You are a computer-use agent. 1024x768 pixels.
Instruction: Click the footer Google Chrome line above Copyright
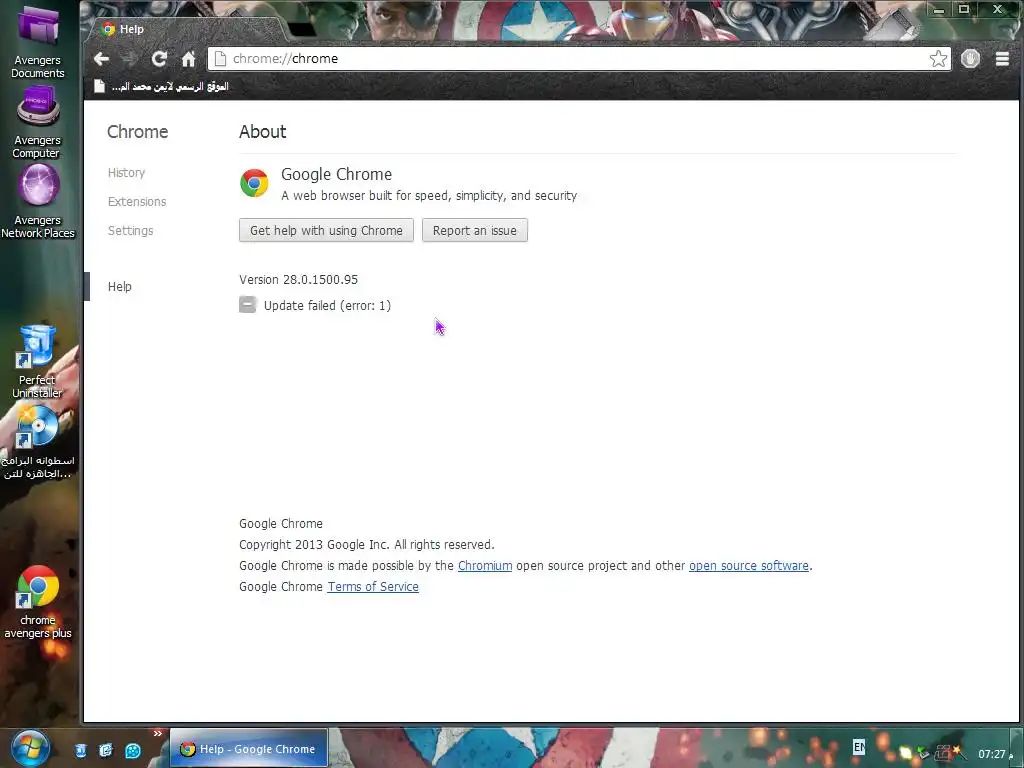[x=281, y=524]
